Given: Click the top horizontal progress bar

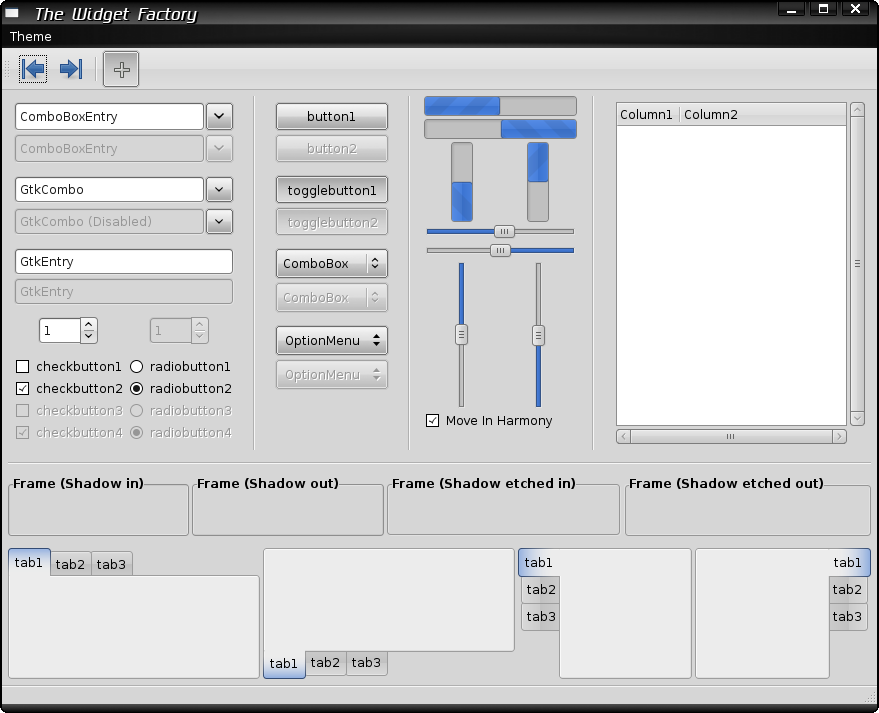Looking at the screenshot, I should point(500,106).
